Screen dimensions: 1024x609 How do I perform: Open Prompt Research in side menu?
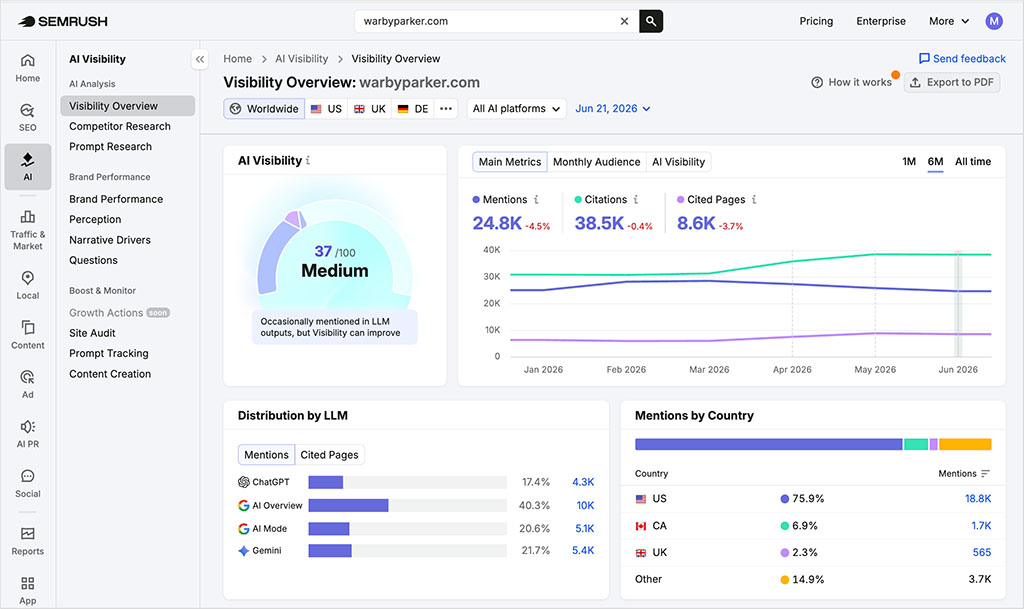pos(110,147)
